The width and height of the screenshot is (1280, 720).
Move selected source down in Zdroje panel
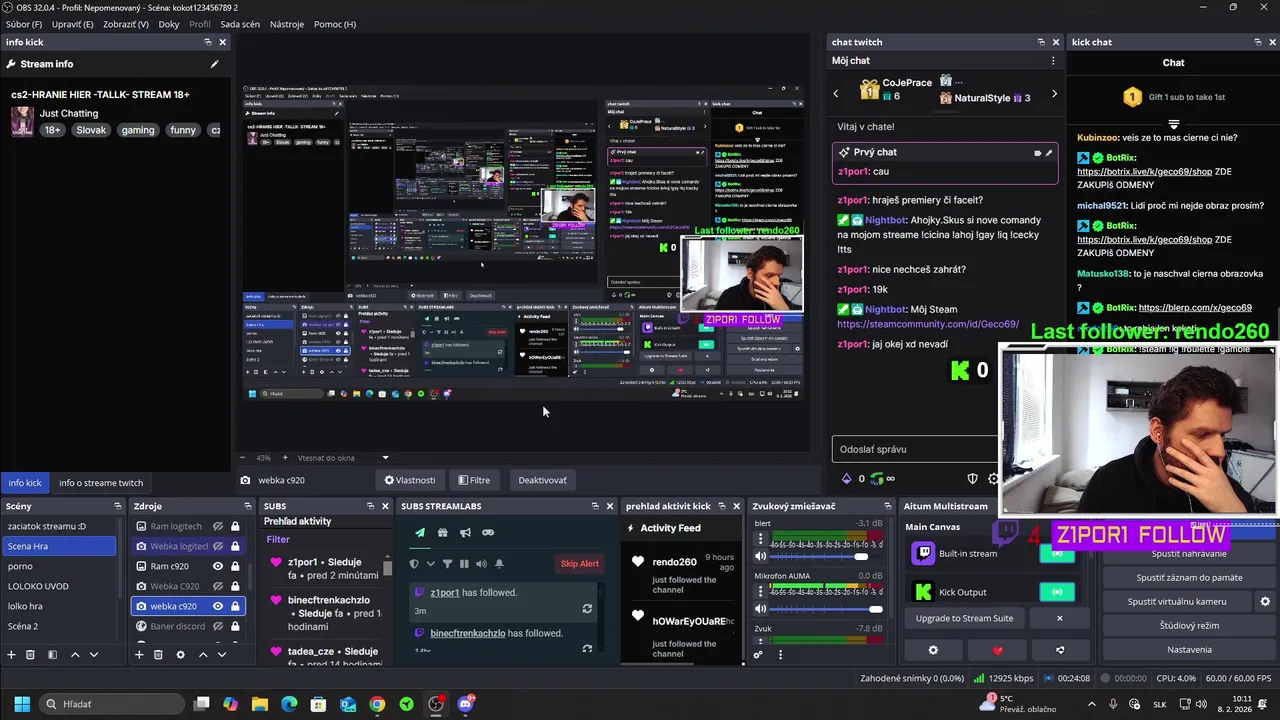click(222, 654)
